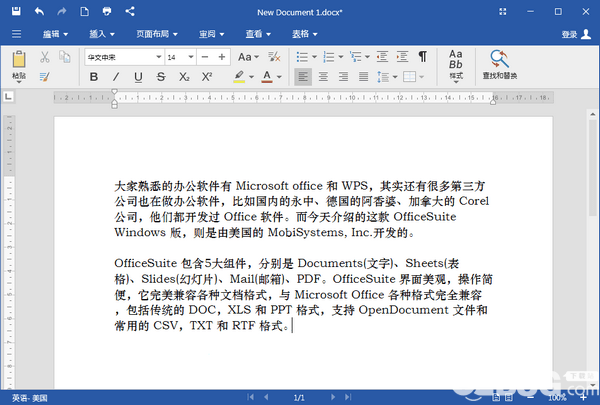Click the vertical scrollbar thumb
Image resolution: width=600 pixels, height=405 pixels.
click(x=593, y=168)
